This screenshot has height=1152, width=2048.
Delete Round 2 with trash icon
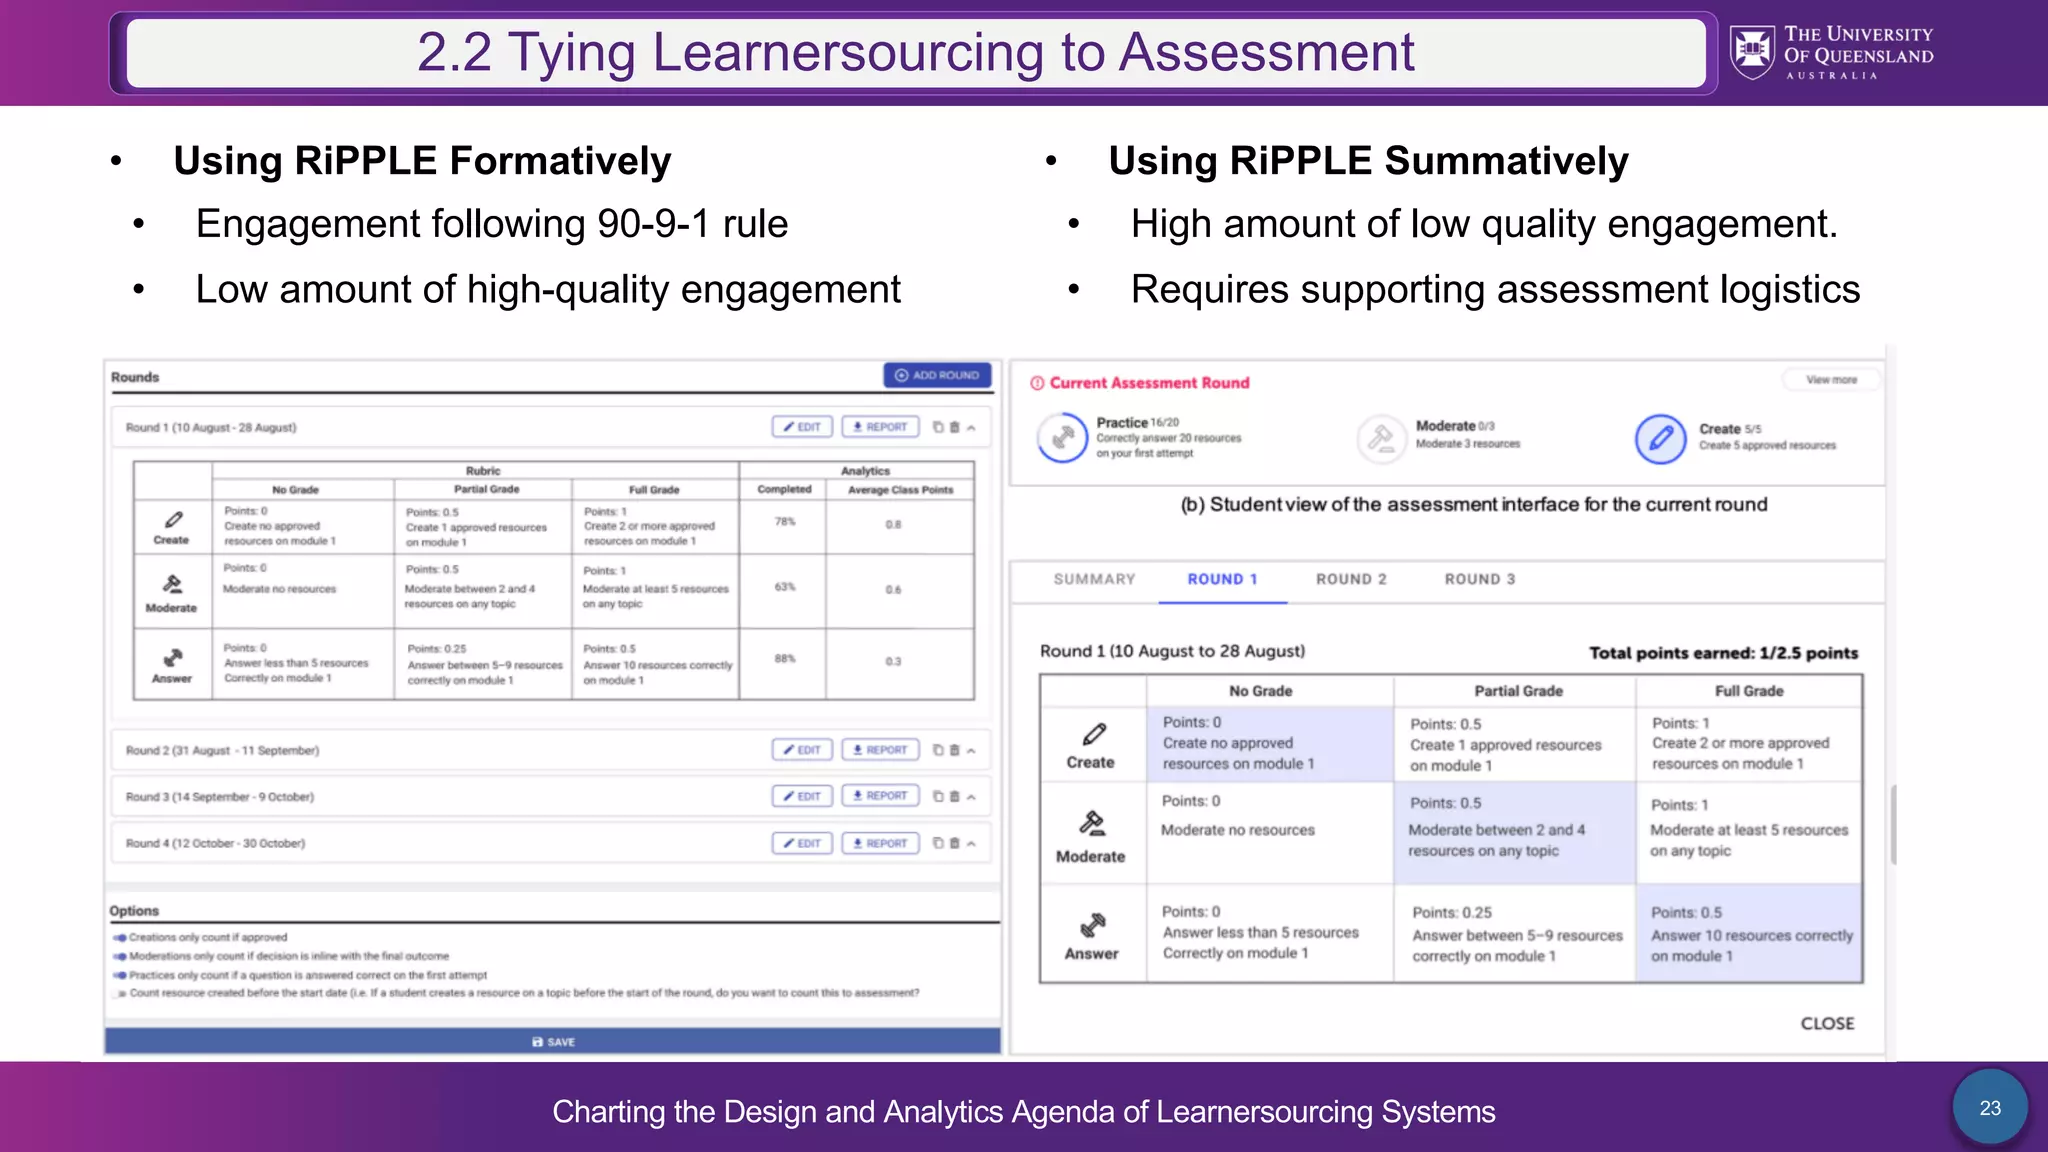pos(954,750)
